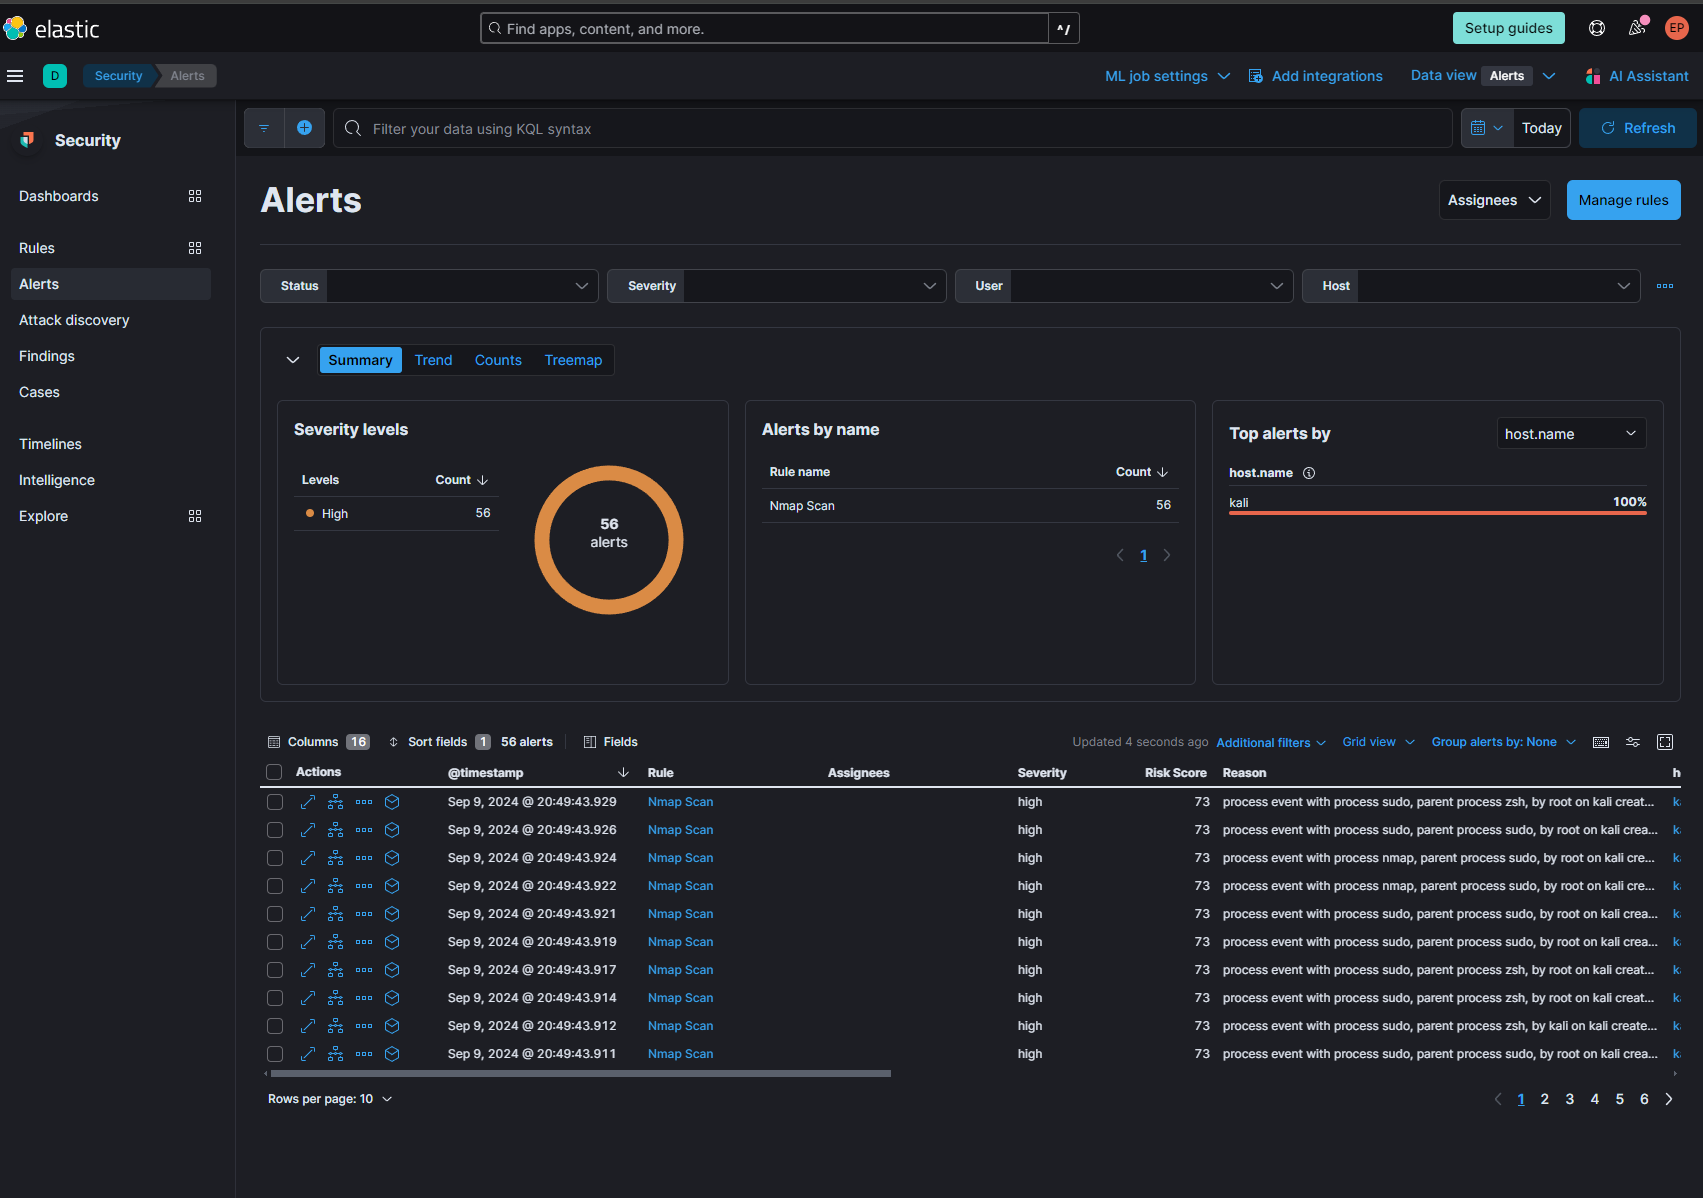Switch to the Counts tab

(x=498, y=360)
